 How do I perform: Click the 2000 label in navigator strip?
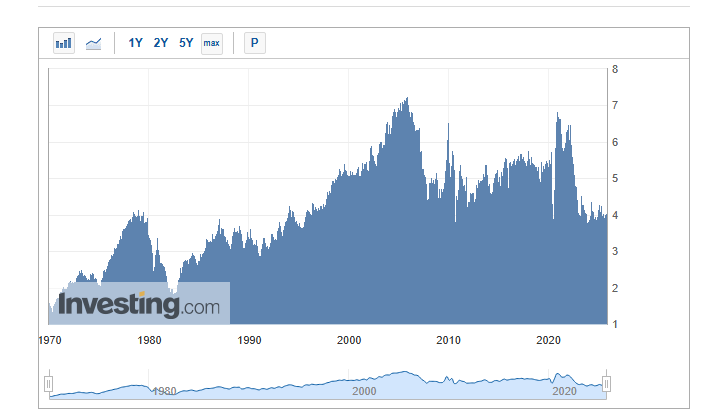pyautogui.click(x=364, y=392)
